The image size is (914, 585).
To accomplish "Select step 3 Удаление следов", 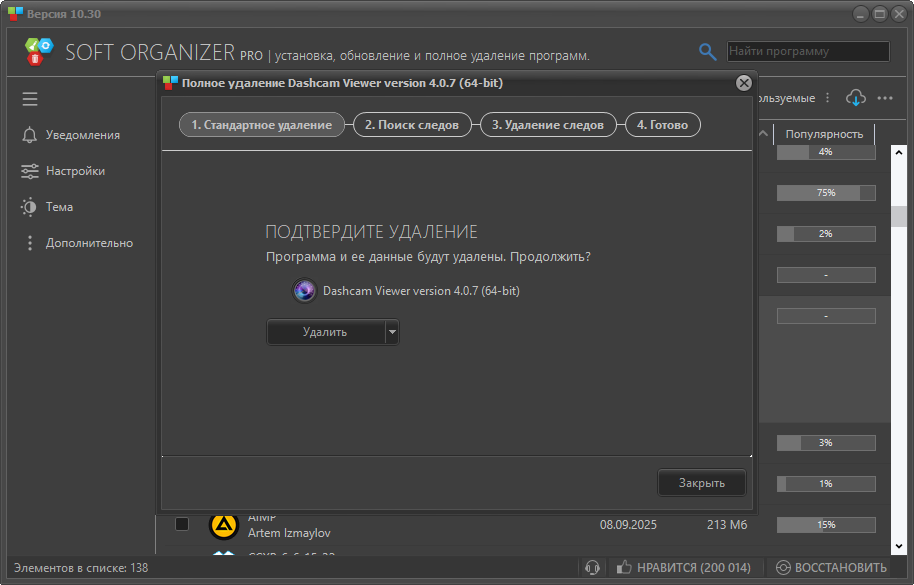I will (x=547, y=125).
